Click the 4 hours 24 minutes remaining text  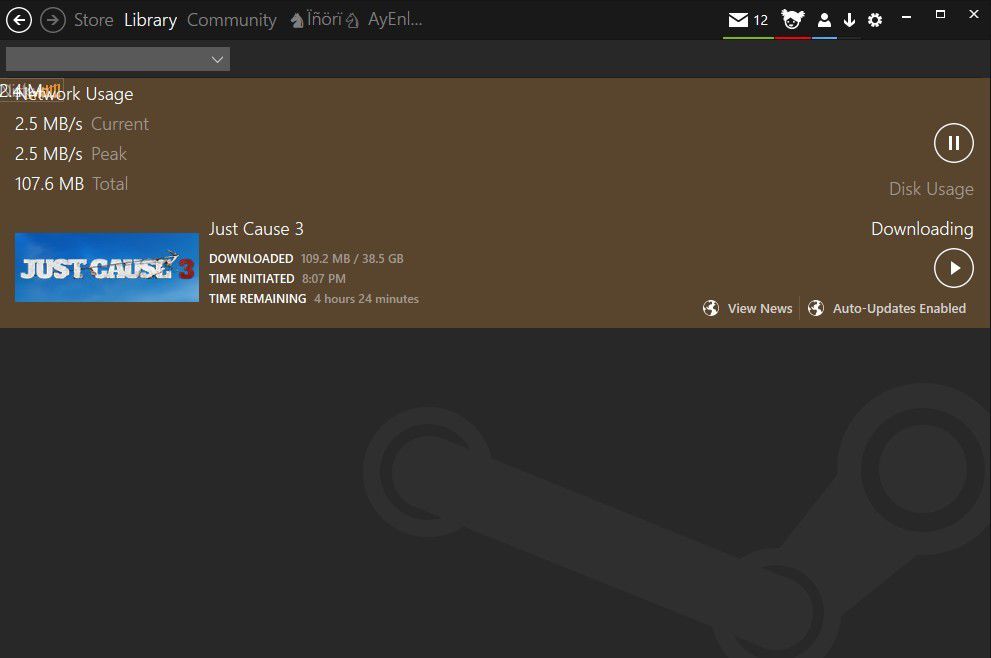click(367, 299)
